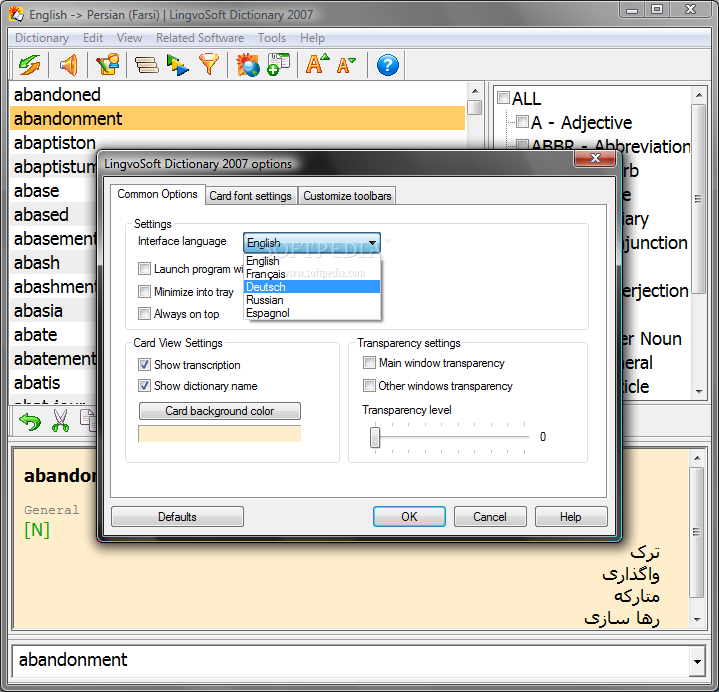
Task: Enable Main window transparency checkbox
Action: tap(369, 363)
